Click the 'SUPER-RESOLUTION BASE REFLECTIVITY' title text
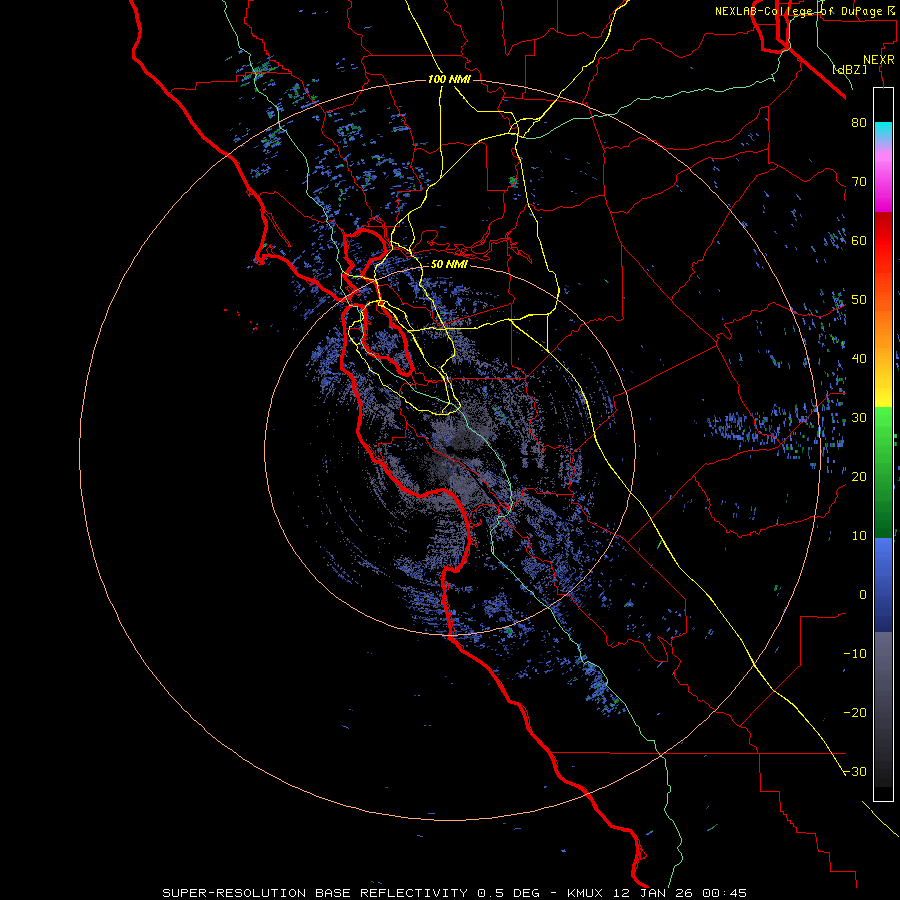The height and width of the screenshot is (900, 900). point(316,893)
